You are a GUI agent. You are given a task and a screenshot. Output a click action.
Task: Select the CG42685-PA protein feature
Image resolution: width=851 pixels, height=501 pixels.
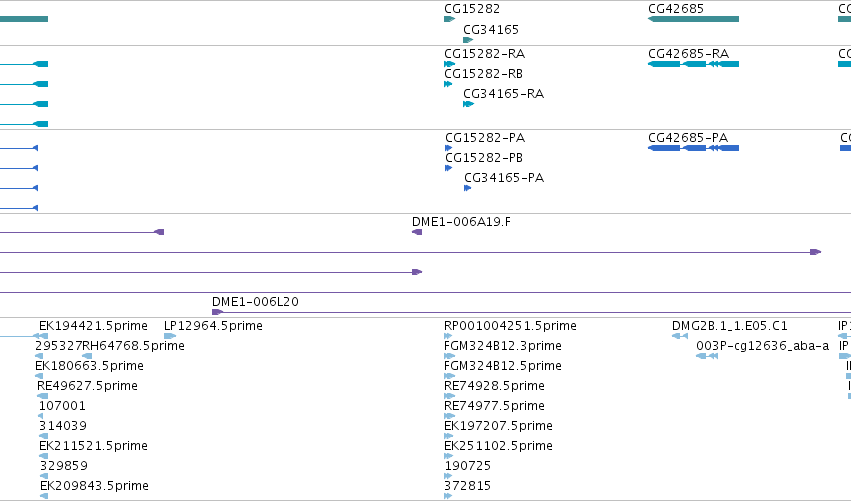[693, 148]
